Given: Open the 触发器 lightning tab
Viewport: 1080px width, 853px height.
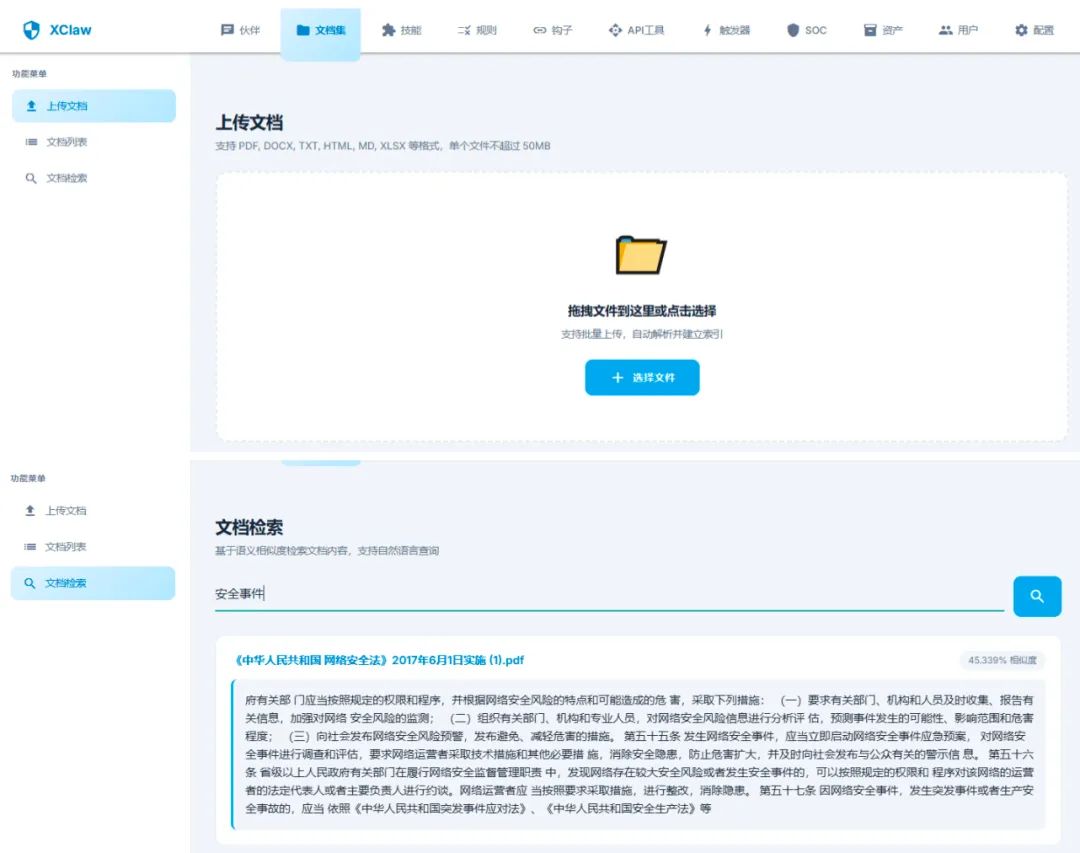Looking at the screenshot, I should coord(726,30).
